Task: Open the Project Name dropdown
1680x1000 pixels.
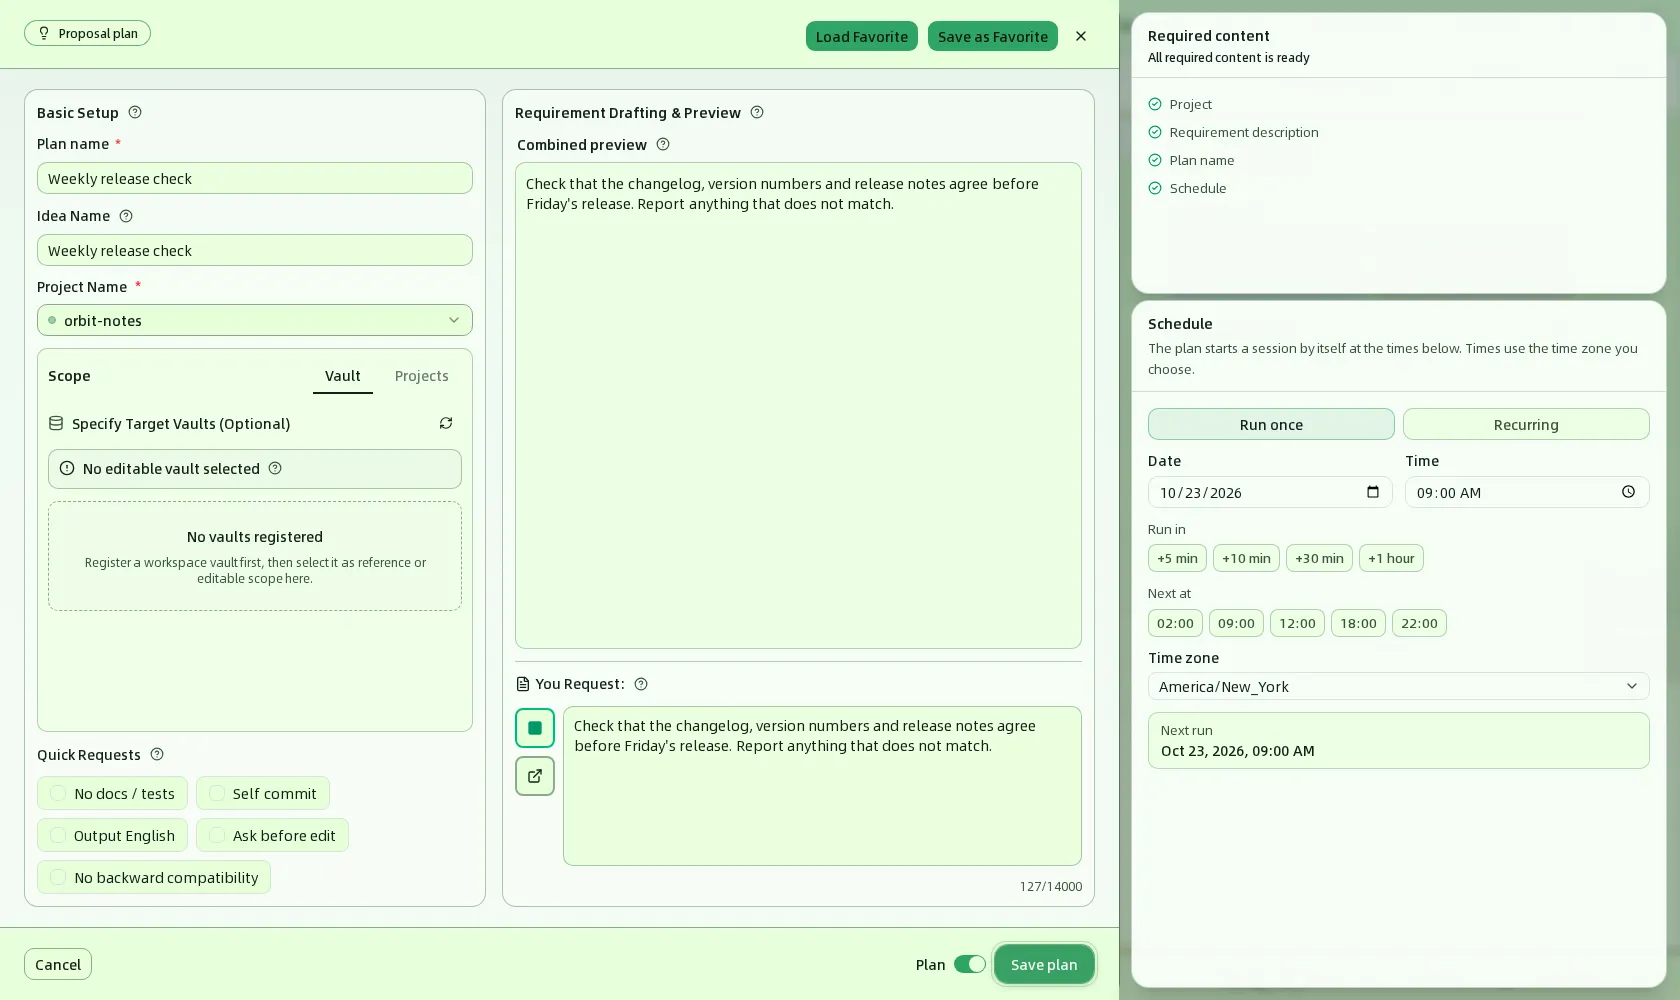Action: click(x=255, y=320)
